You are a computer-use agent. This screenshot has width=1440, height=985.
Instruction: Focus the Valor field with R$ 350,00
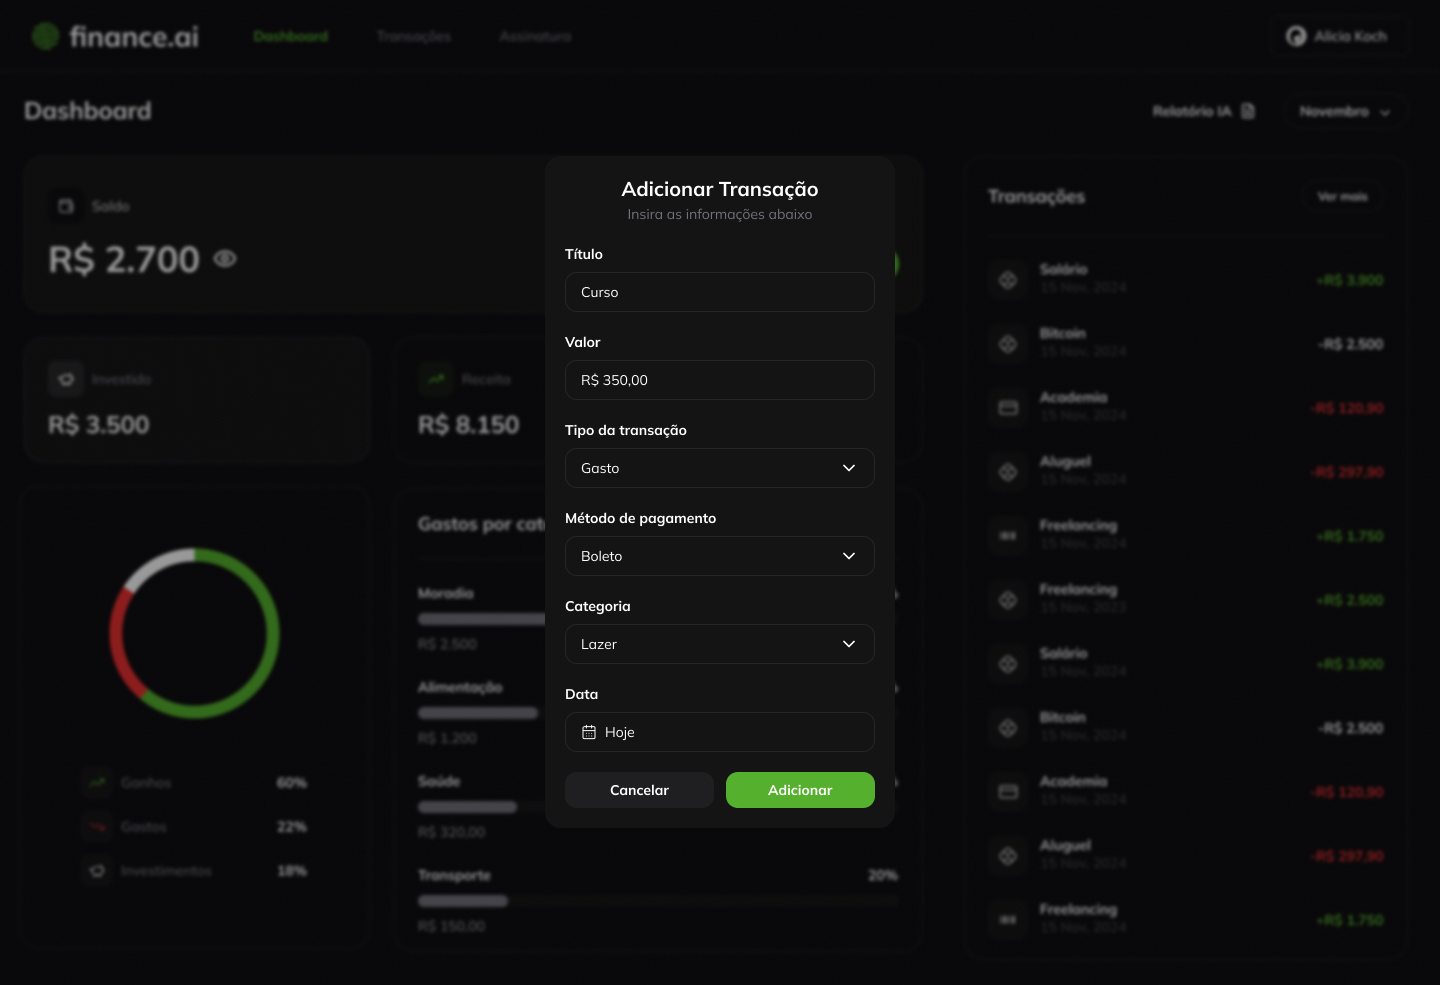click(x=720, y=380)
